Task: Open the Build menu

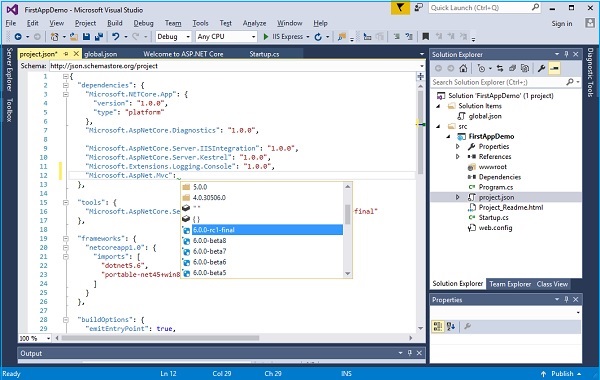Action: [114, 23]
